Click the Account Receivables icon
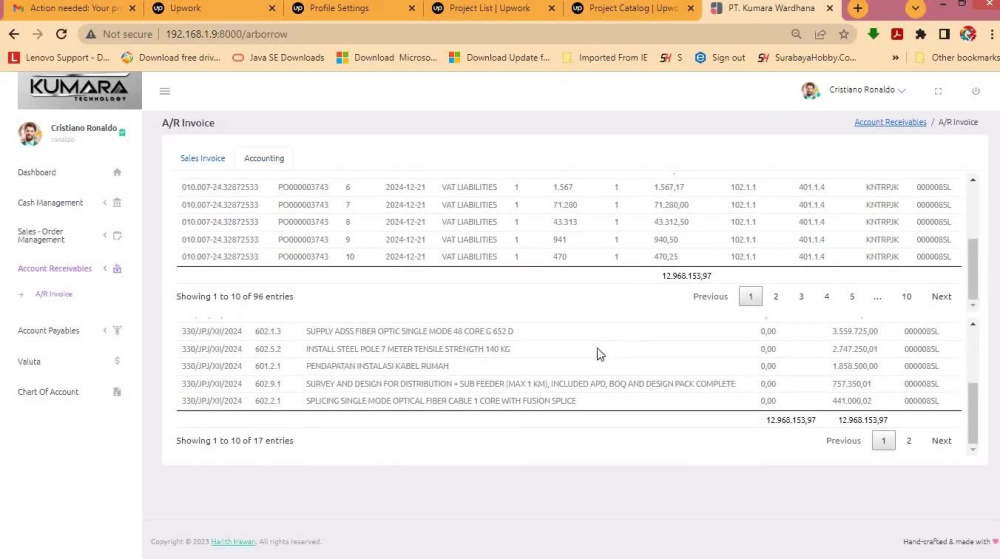Viewport: 1000px width, 559px height. pyautogui.click(x=117, y=268)
